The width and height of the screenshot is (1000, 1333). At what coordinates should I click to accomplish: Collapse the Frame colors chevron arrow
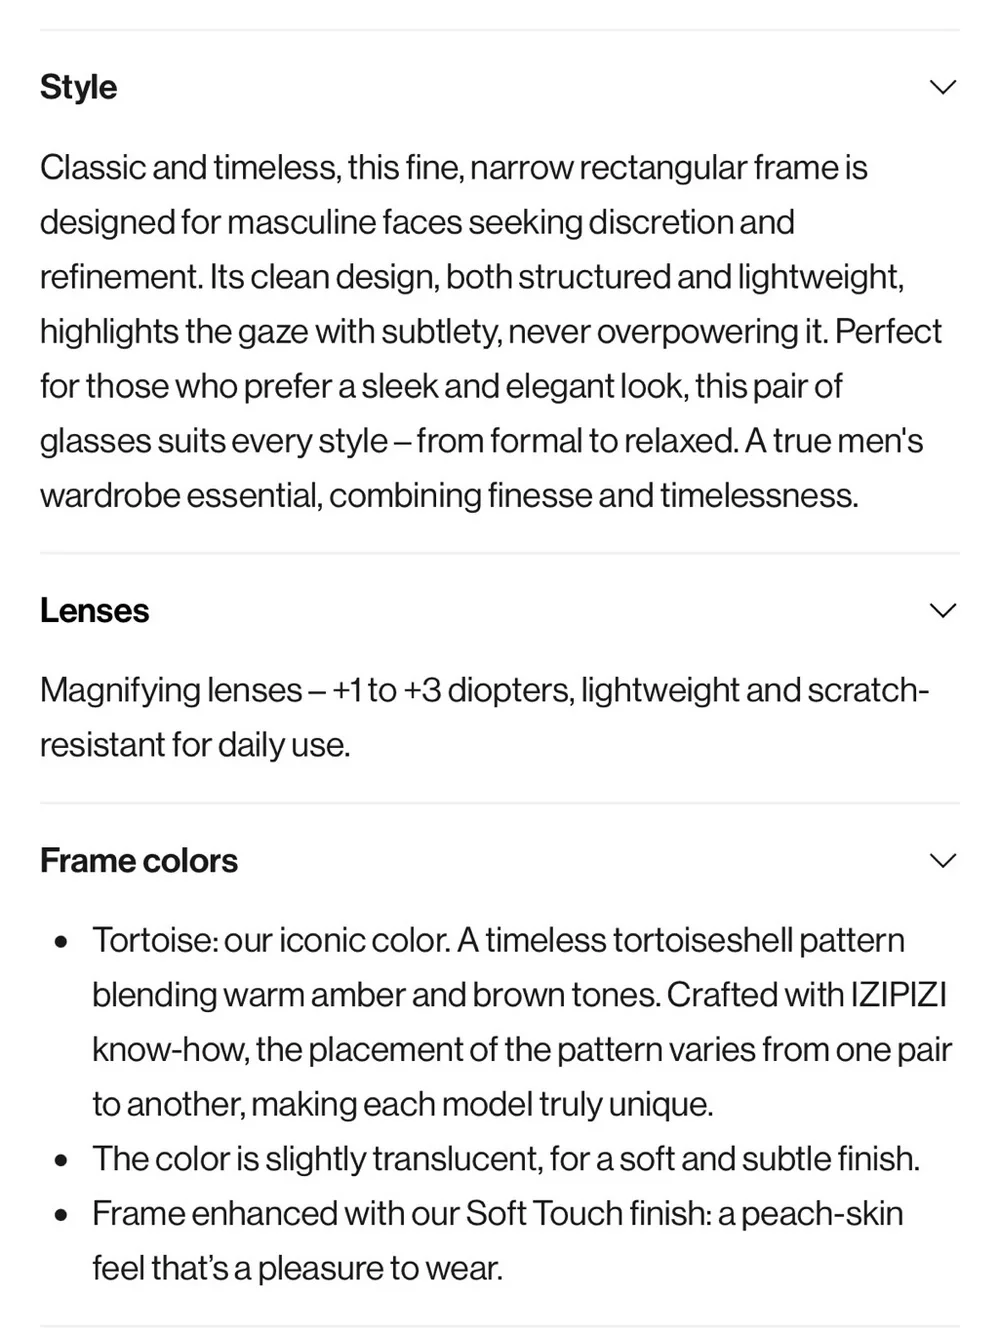943,860
